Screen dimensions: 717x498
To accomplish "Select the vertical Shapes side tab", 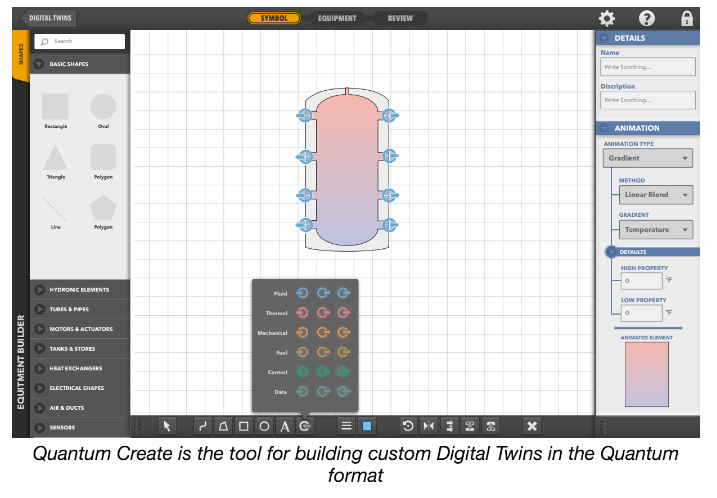I will (x=21, y=55).
